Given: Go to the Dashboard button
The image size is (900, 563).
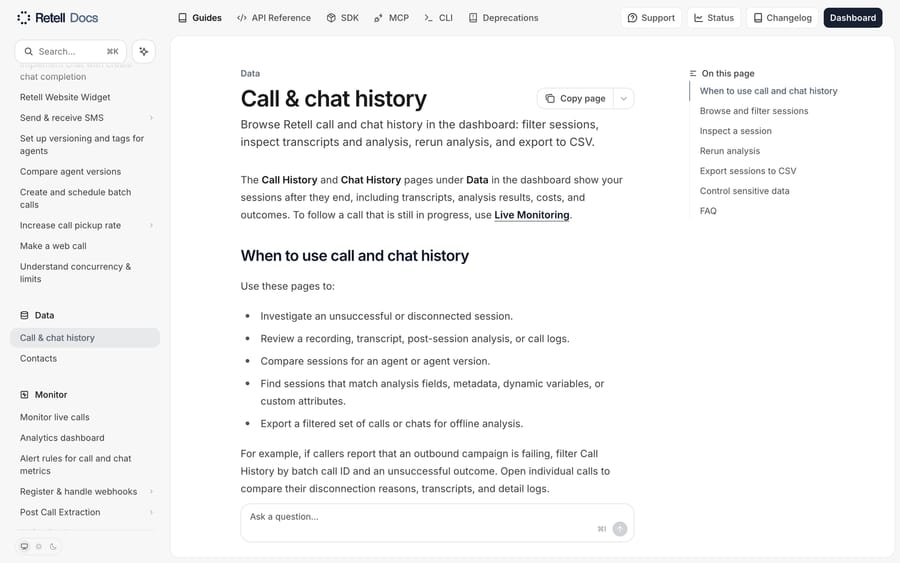Looking at the screenshot, I should click(x=853, y=18).
